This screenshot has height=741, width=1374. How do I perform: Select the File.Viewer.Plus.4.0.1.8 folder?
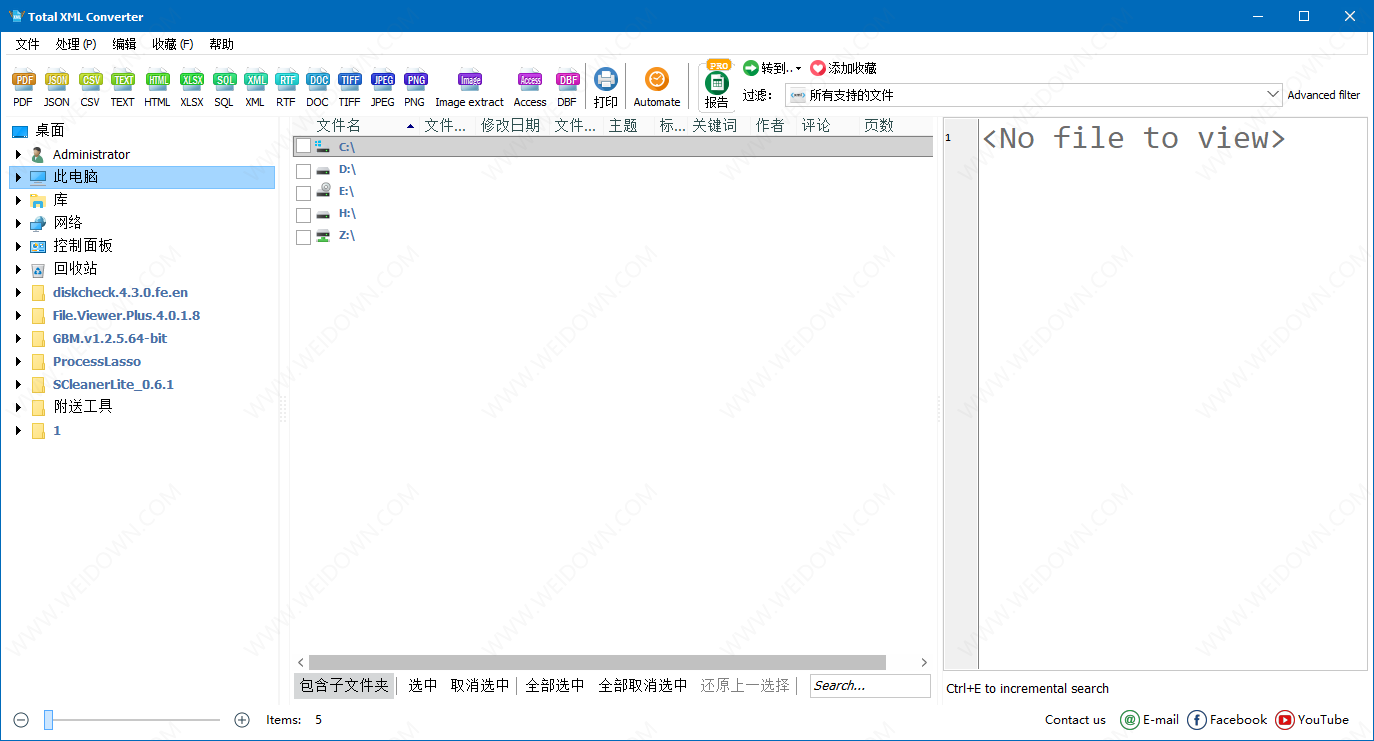click(x=126, y=316)
